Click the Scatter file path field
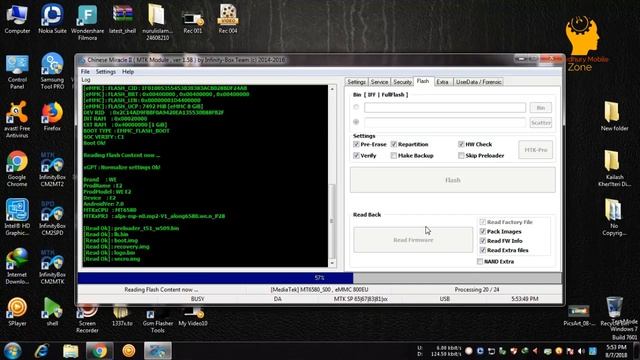Image resolution: width=640 pixels, height=360 pixels. (444, 122)
